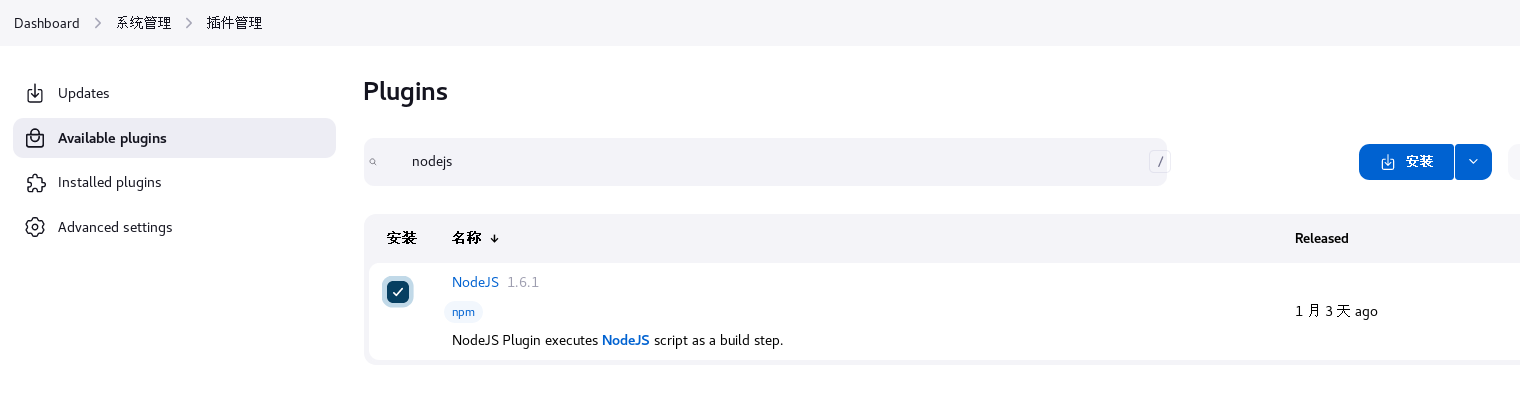Click the magnifier icon in search box
The height and width of the screenshot is (419, 1520).
tap(373, 162)
